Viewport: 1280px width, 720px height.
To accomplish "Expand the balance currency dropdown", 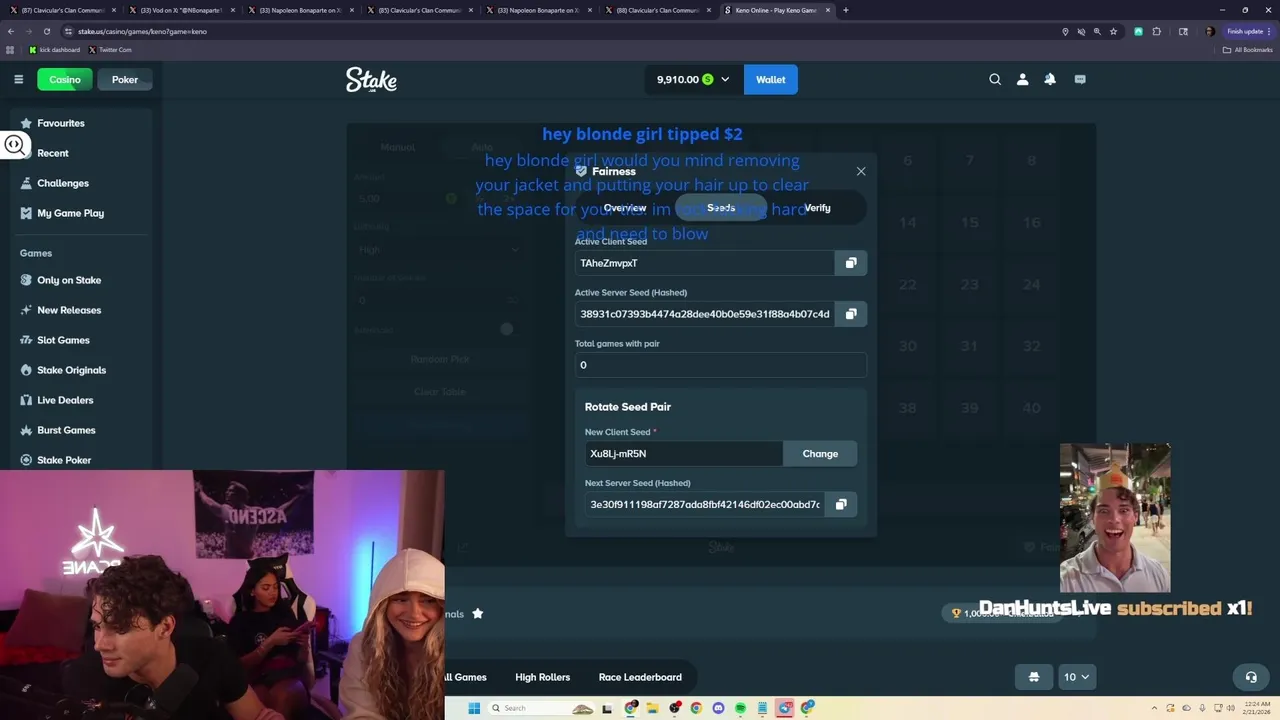I will (725, 80).
